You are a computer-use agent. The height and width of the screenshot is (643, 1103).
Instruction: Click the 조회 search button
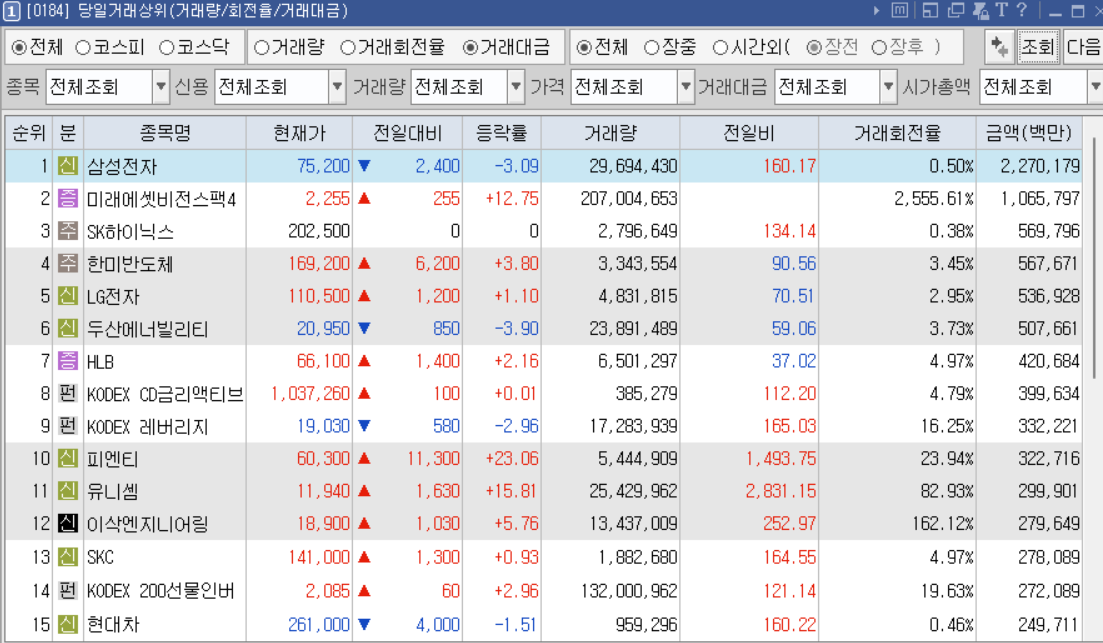(x=1038, y=47)
